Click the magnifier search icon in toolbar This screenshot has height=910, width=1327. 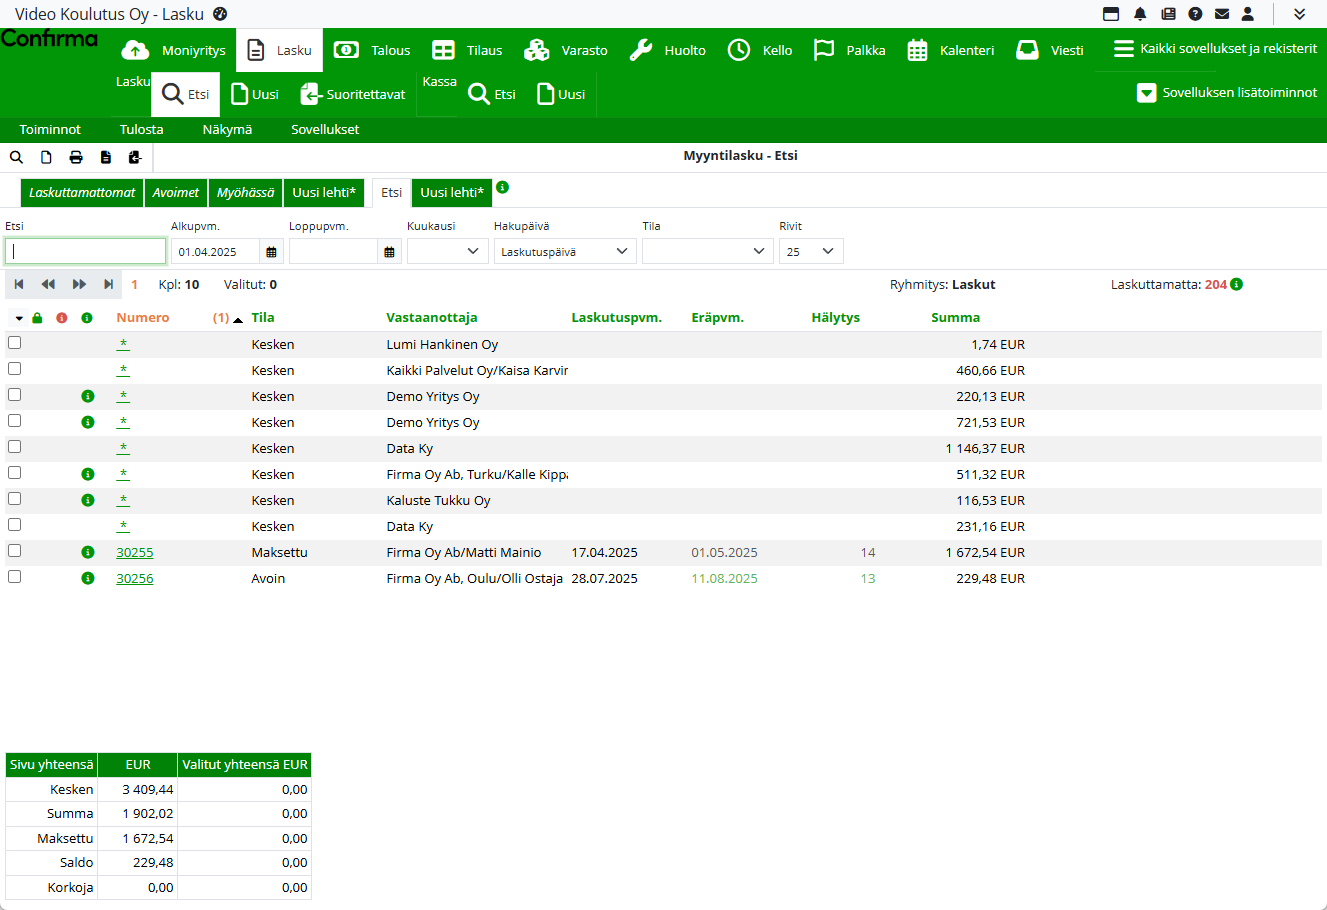coord(16,157)
